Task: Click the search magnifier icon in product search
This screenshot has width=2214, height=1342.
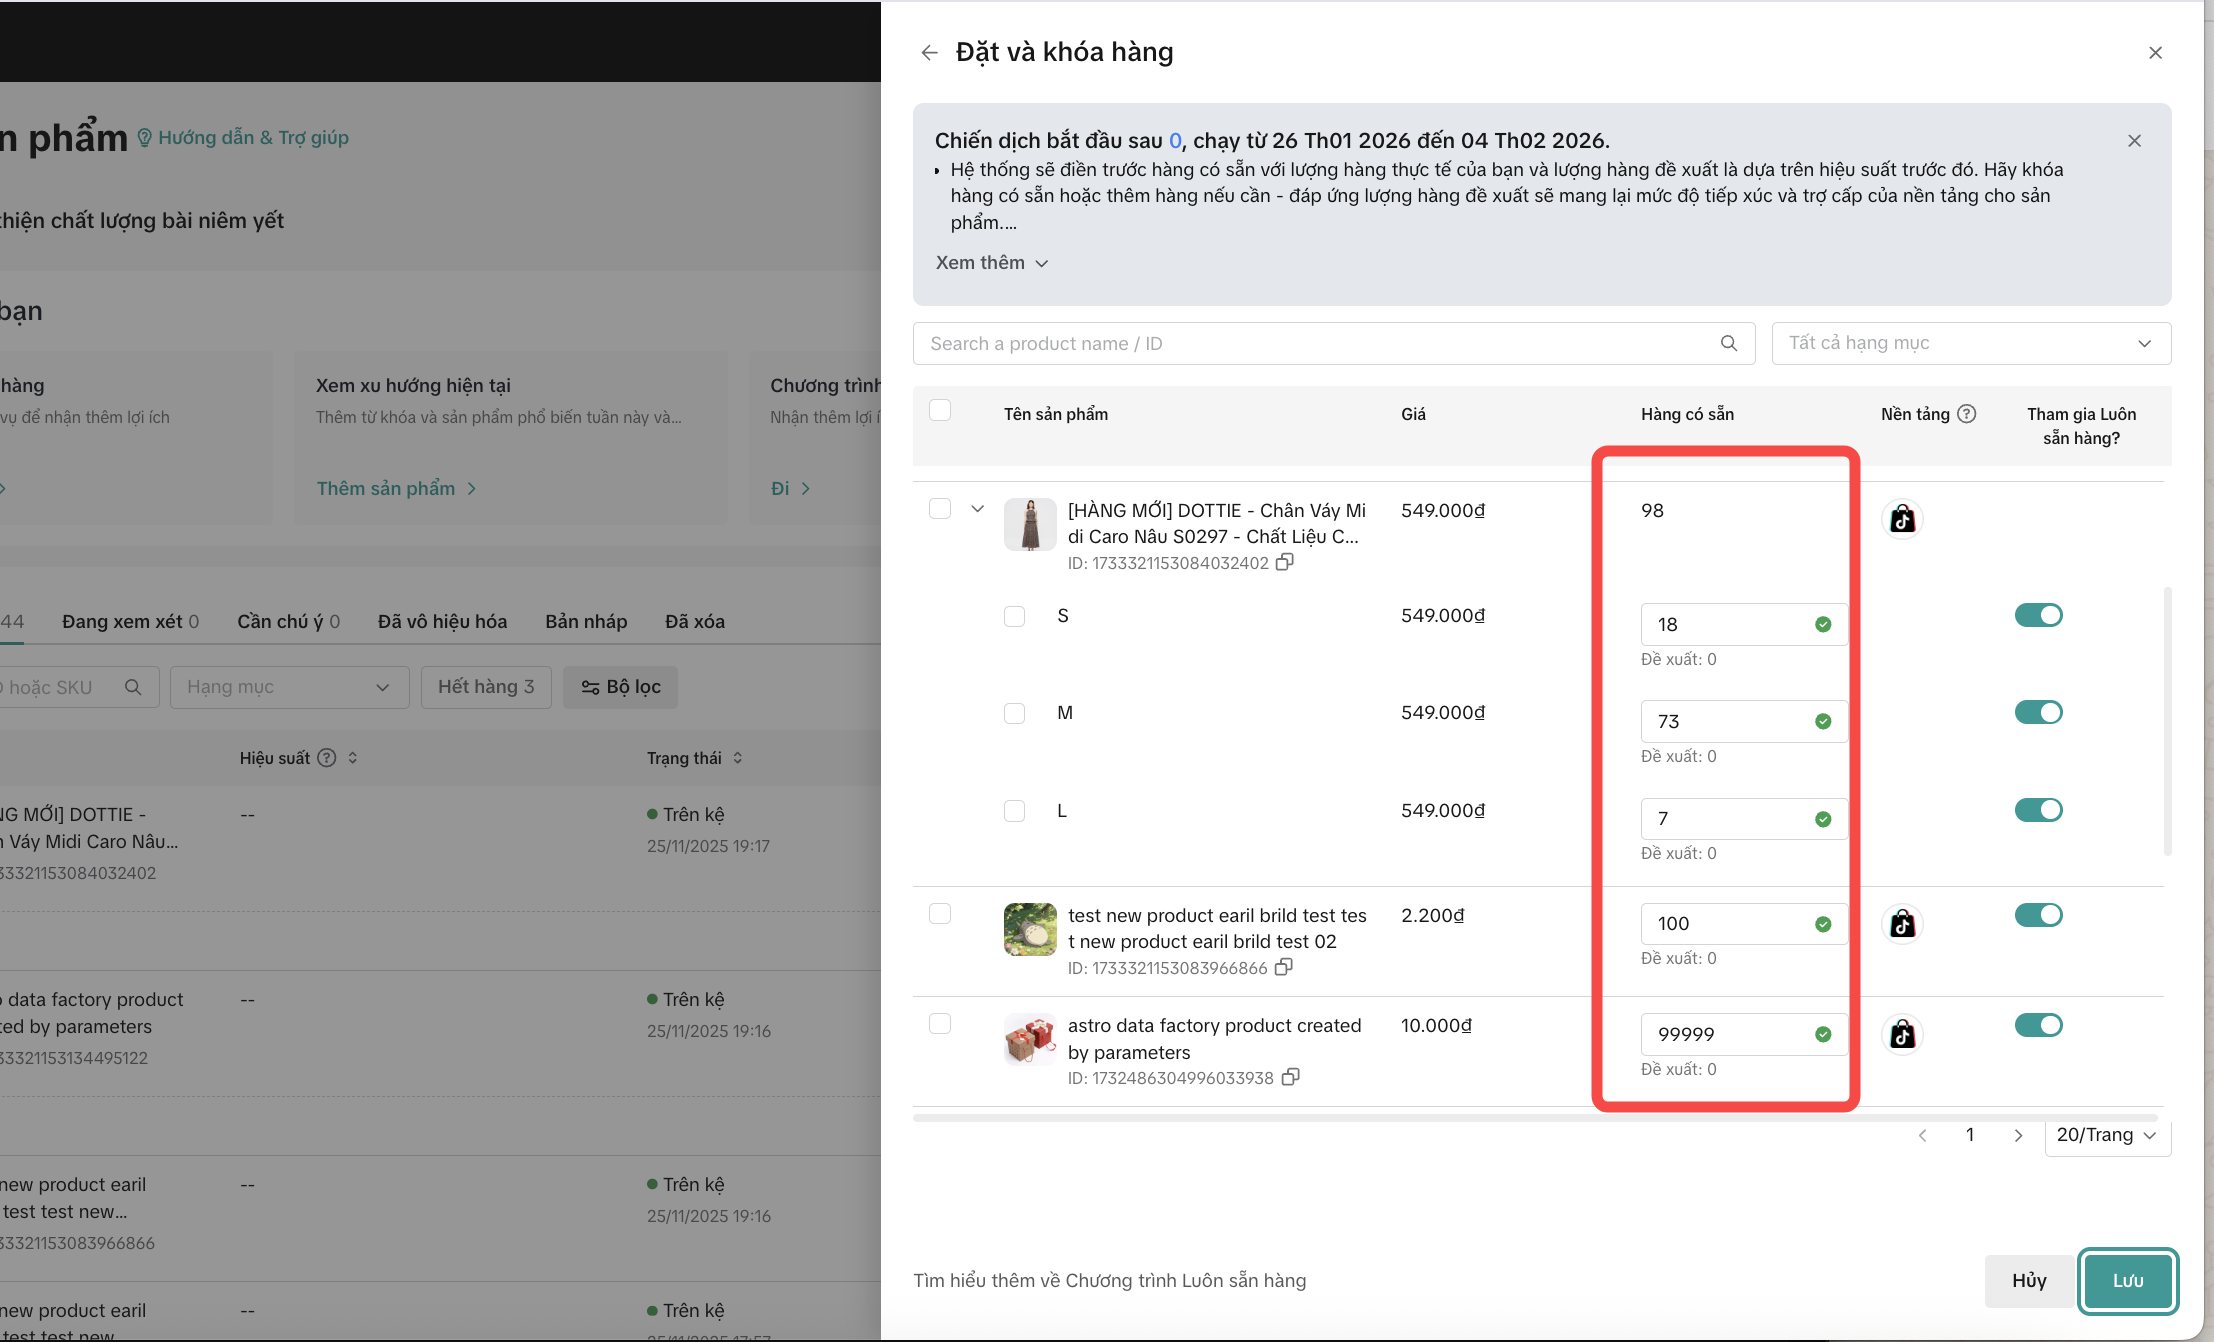Action: point(1728,343)
